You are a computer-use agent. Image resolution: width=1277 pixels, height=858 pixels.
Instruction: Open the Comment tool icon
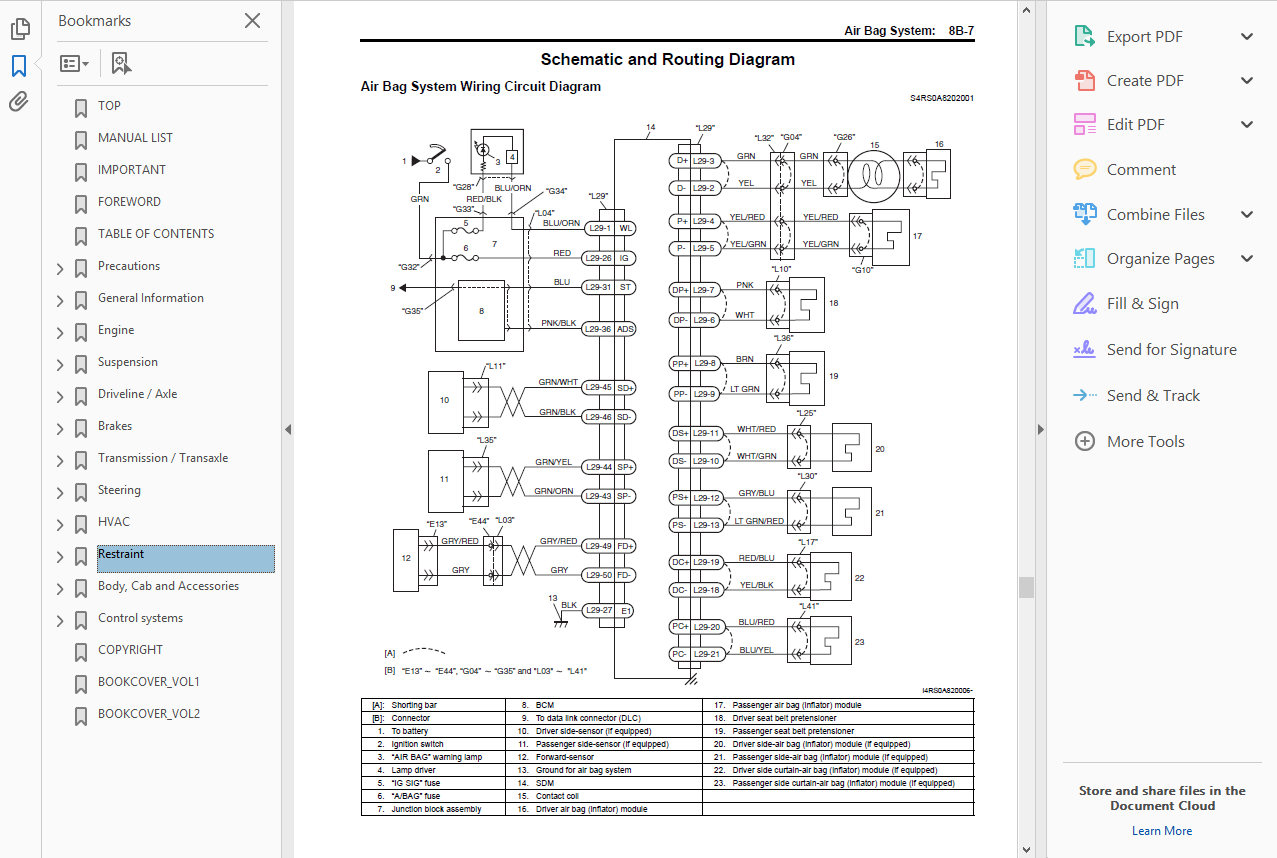click(1084, 169)
